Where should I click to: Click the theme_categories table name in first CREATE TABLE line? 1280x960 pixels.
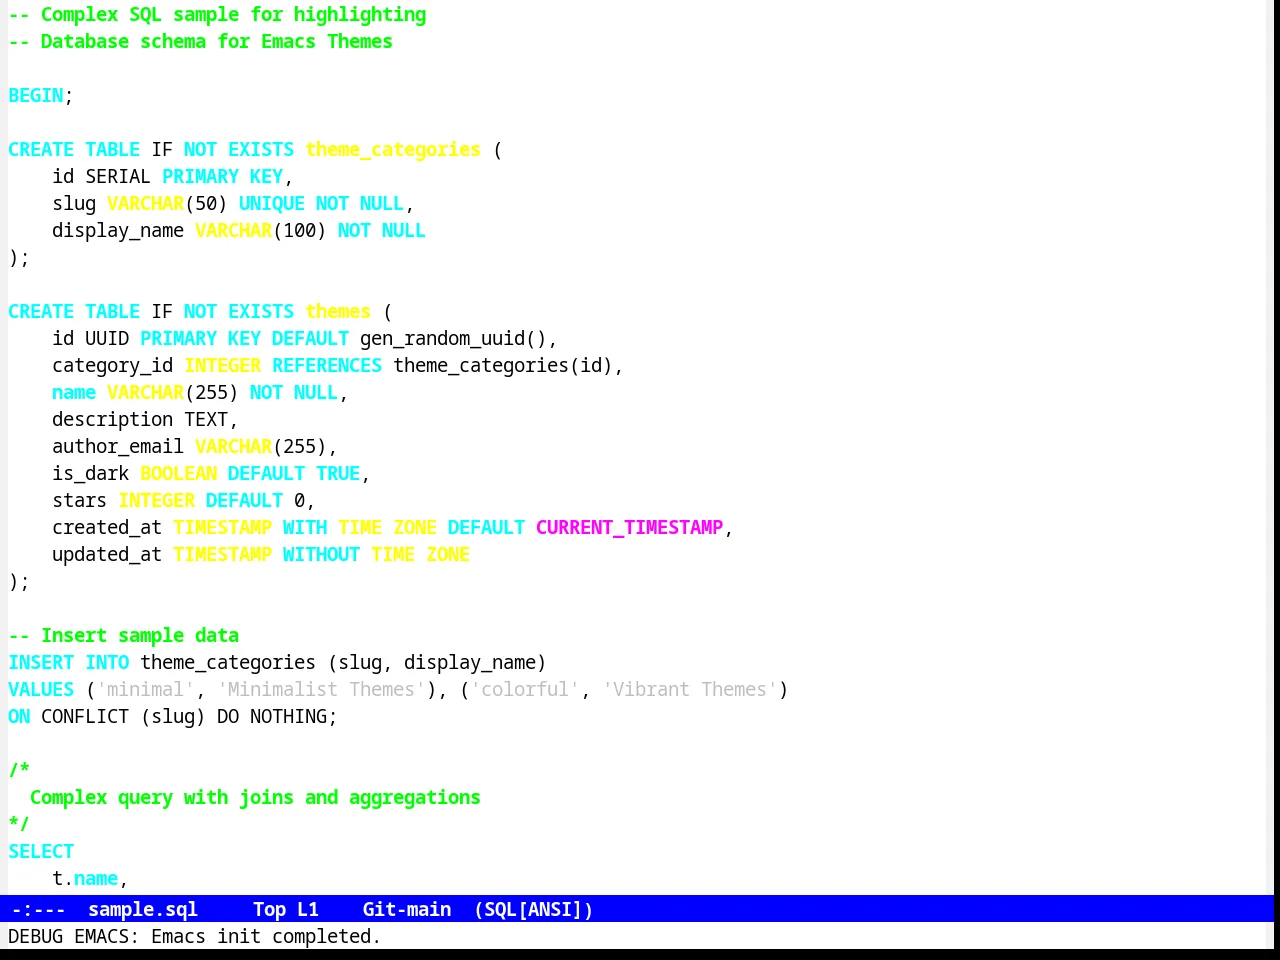[393, 149]
